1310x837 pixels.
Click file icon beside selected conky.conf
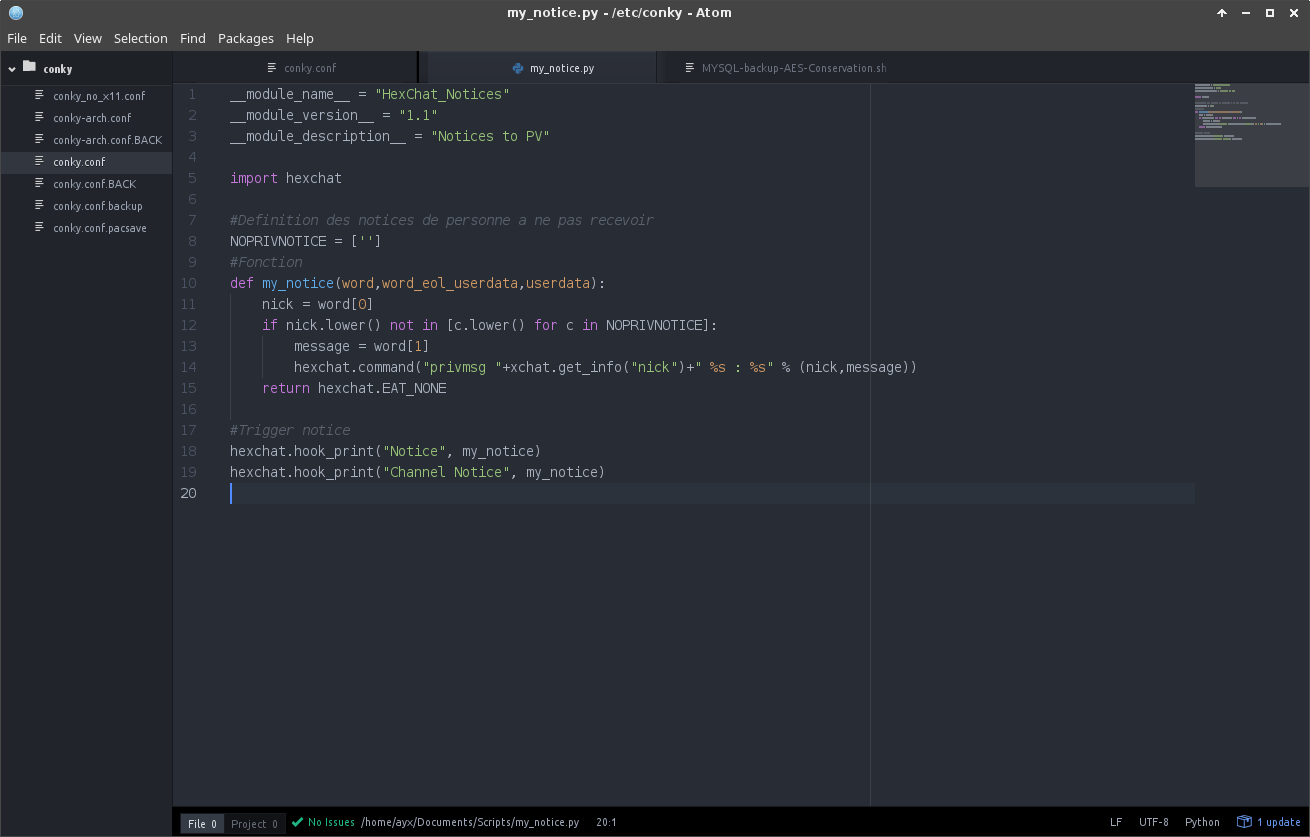[x=40, y=161]
